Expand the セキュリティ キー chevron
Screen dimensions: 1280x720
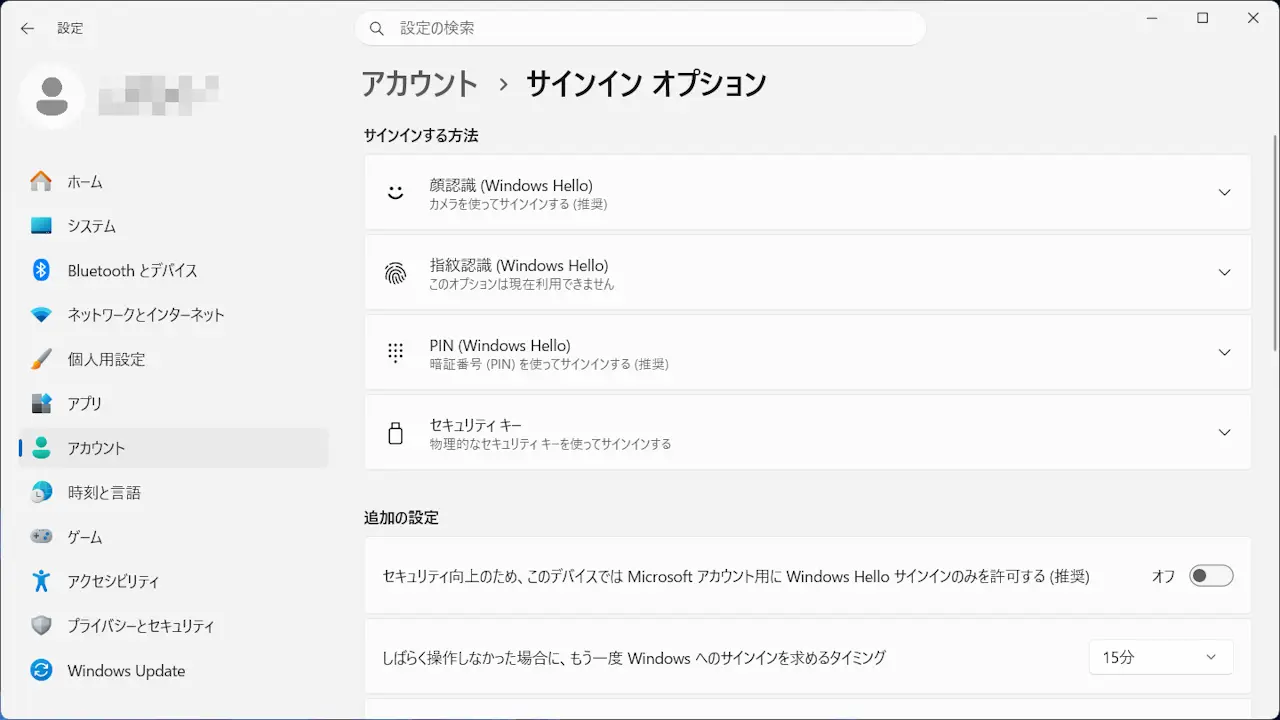[1224, 432]
